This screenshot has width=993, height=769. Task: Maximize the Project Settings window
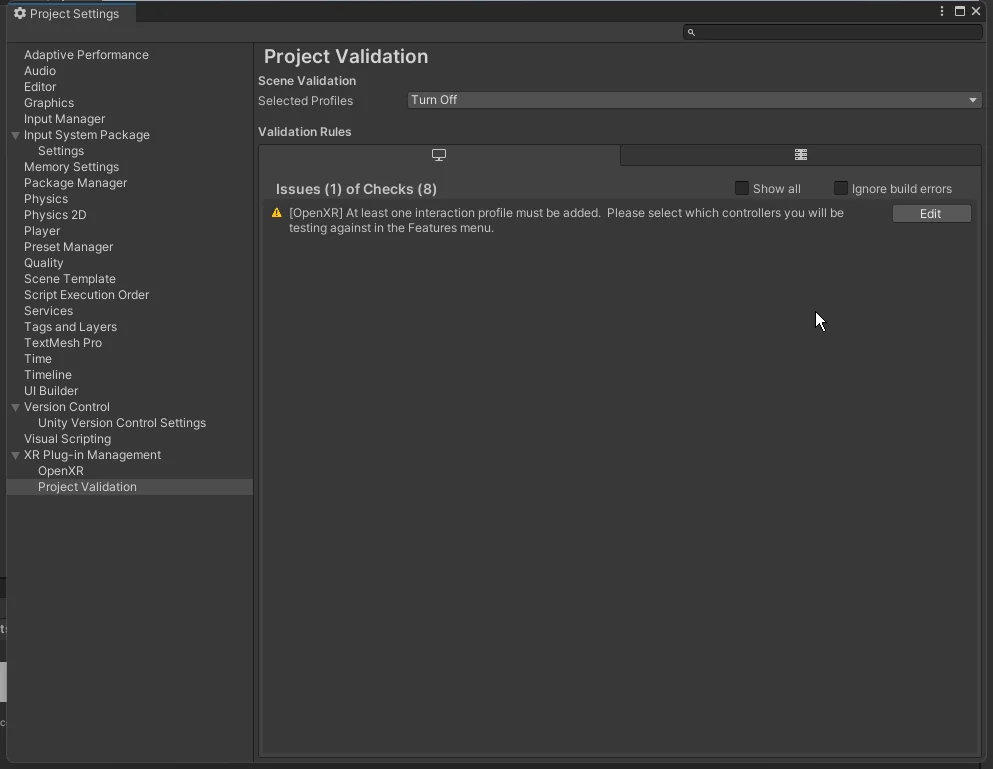coord(960,11)
